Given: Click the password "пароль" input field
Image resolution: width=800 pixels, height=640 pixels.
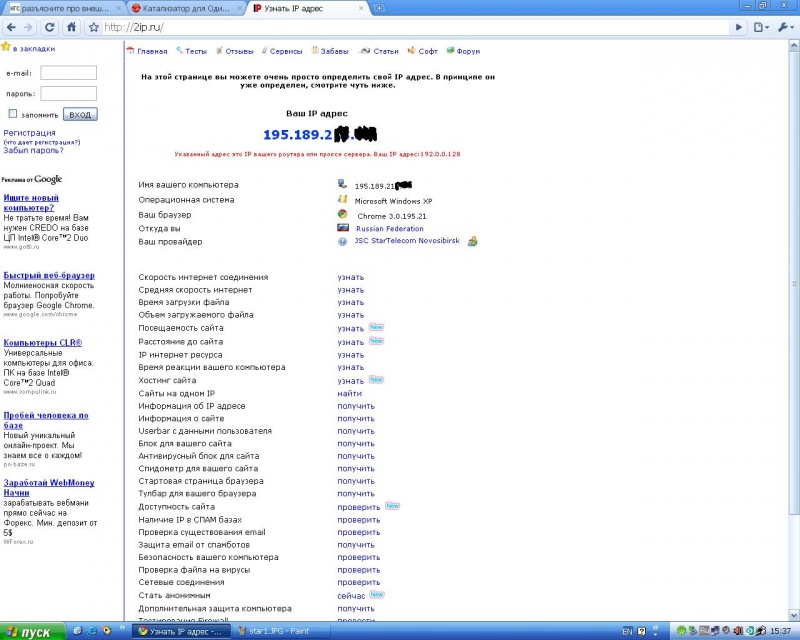Looking at the screenshot, I should tap(68, 94).
